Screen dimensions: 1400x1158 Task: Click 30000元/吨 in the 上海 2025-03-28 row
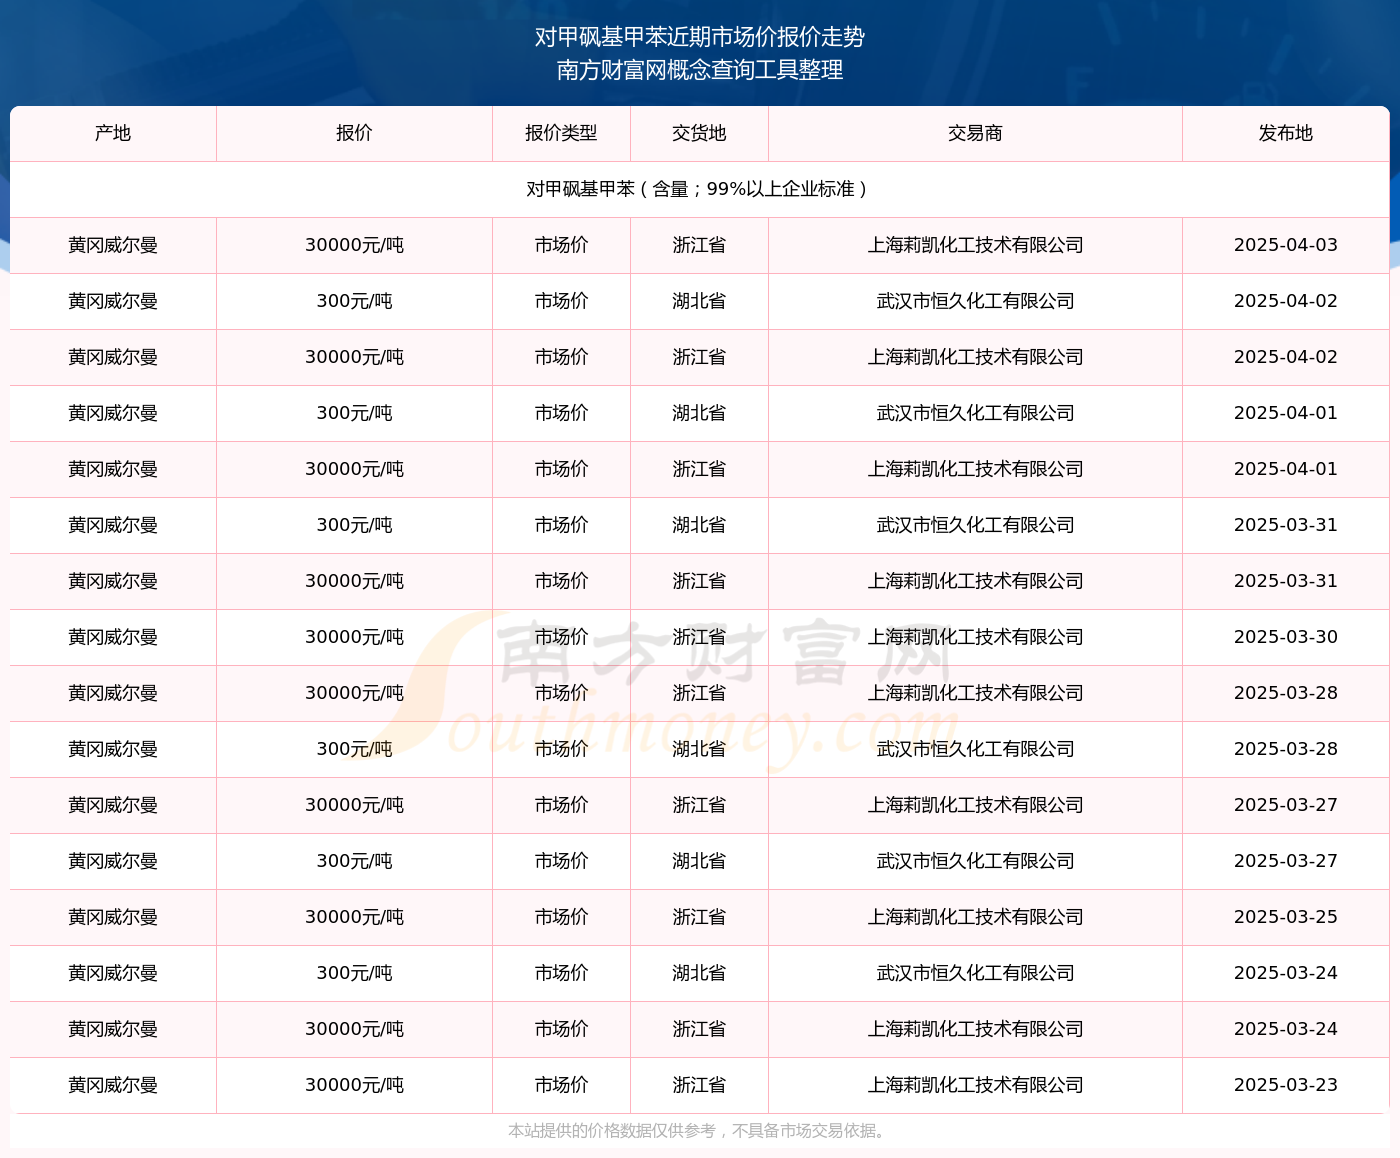click(x=354, y=693)
